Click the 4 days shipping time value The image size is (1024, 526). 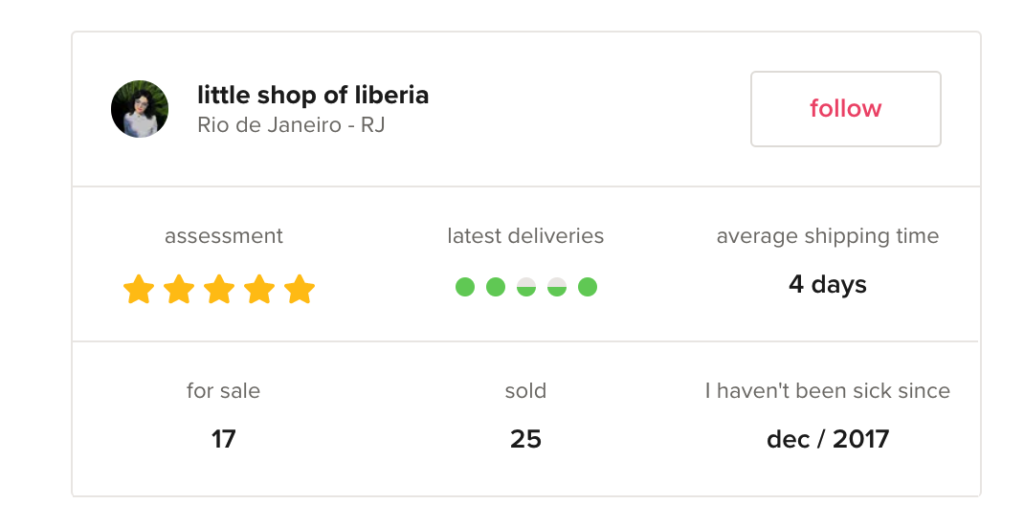[x=827, y=285]
